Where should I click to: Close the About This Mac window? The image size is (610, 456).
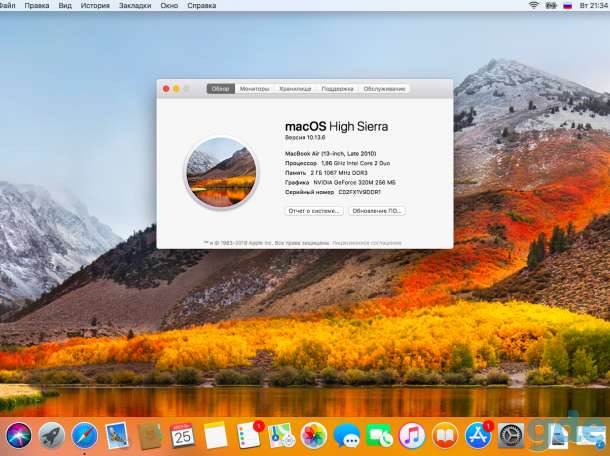[x=166, y=89]
